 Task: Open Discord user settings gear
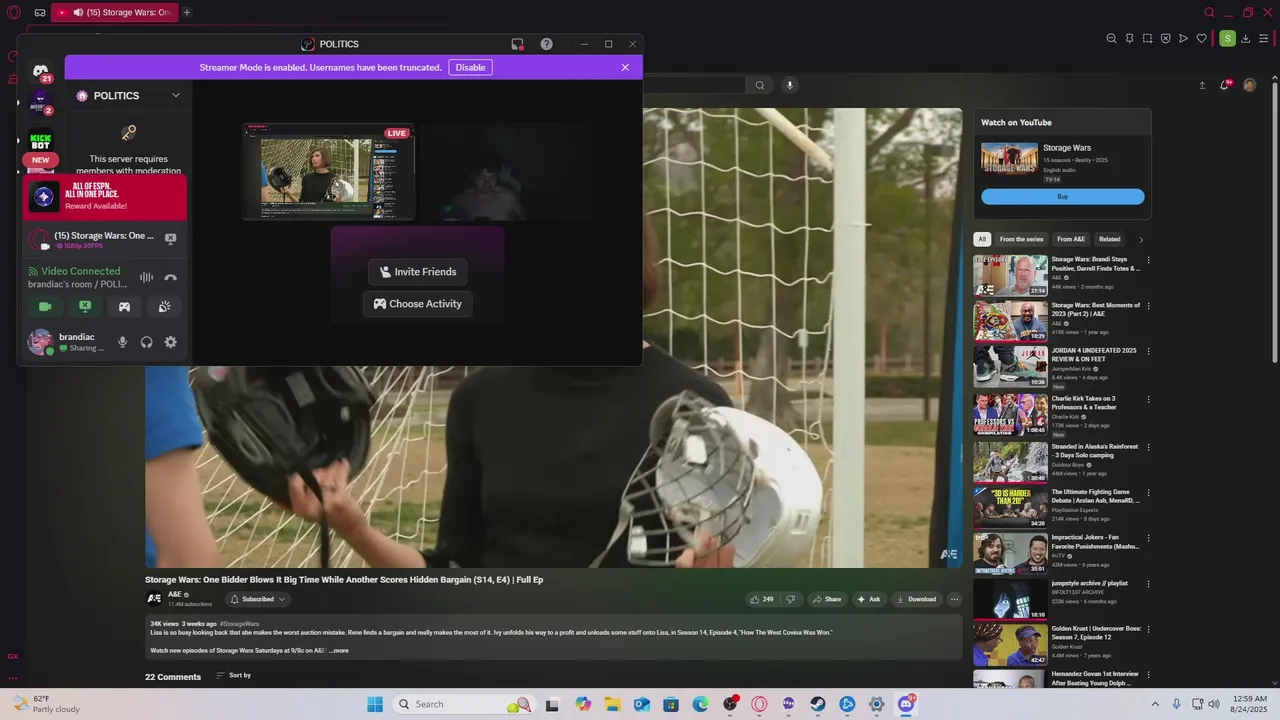171,342
